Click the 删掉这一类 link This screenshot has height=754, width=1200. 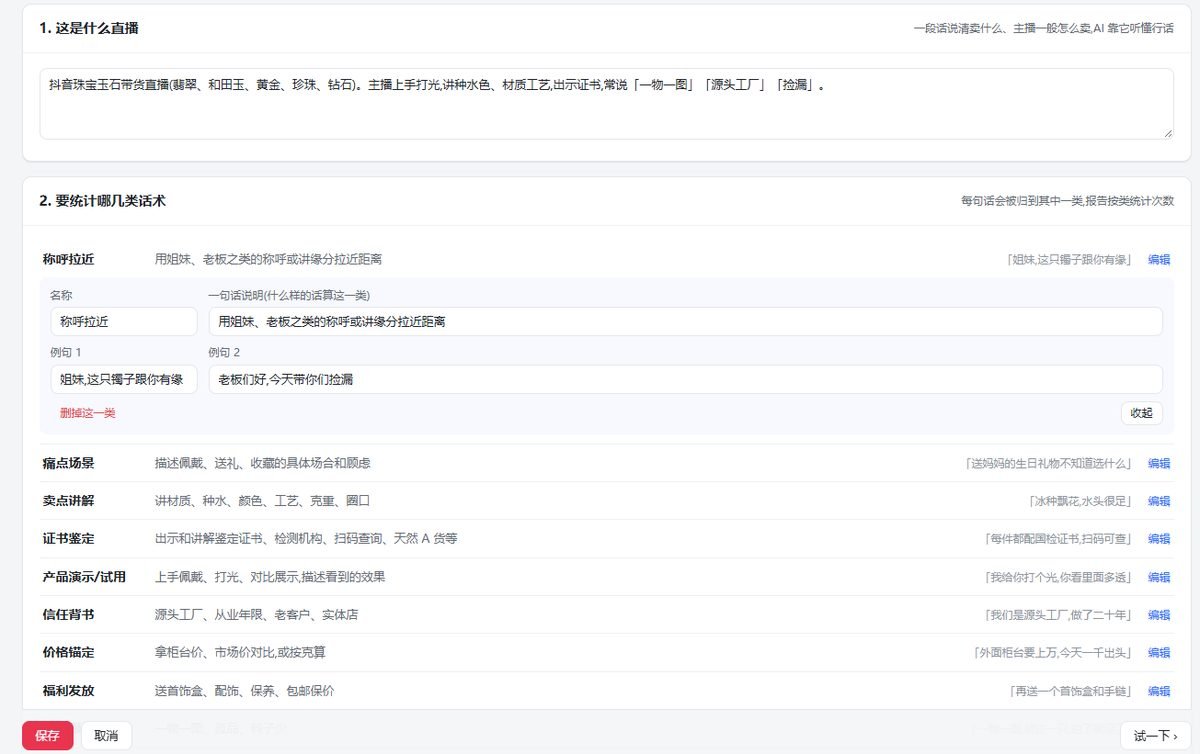tap(87, 413)
